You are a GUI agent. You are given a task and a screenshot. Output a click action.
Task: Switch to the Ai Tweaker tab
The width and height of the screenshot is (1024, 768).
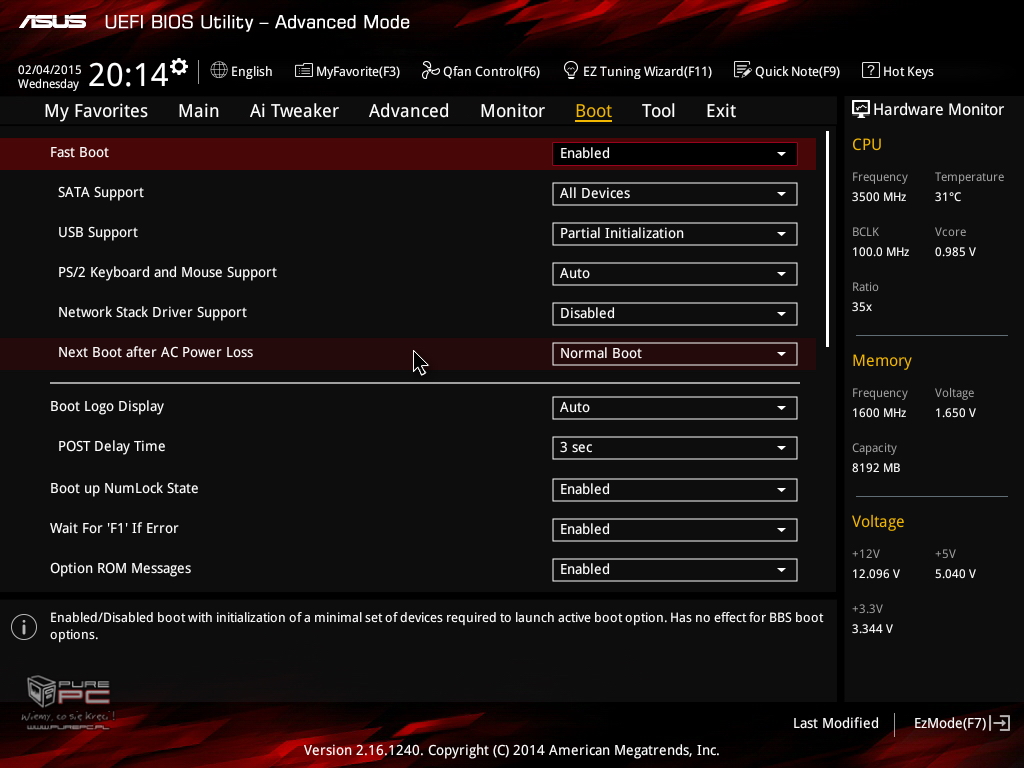[294, 111]
